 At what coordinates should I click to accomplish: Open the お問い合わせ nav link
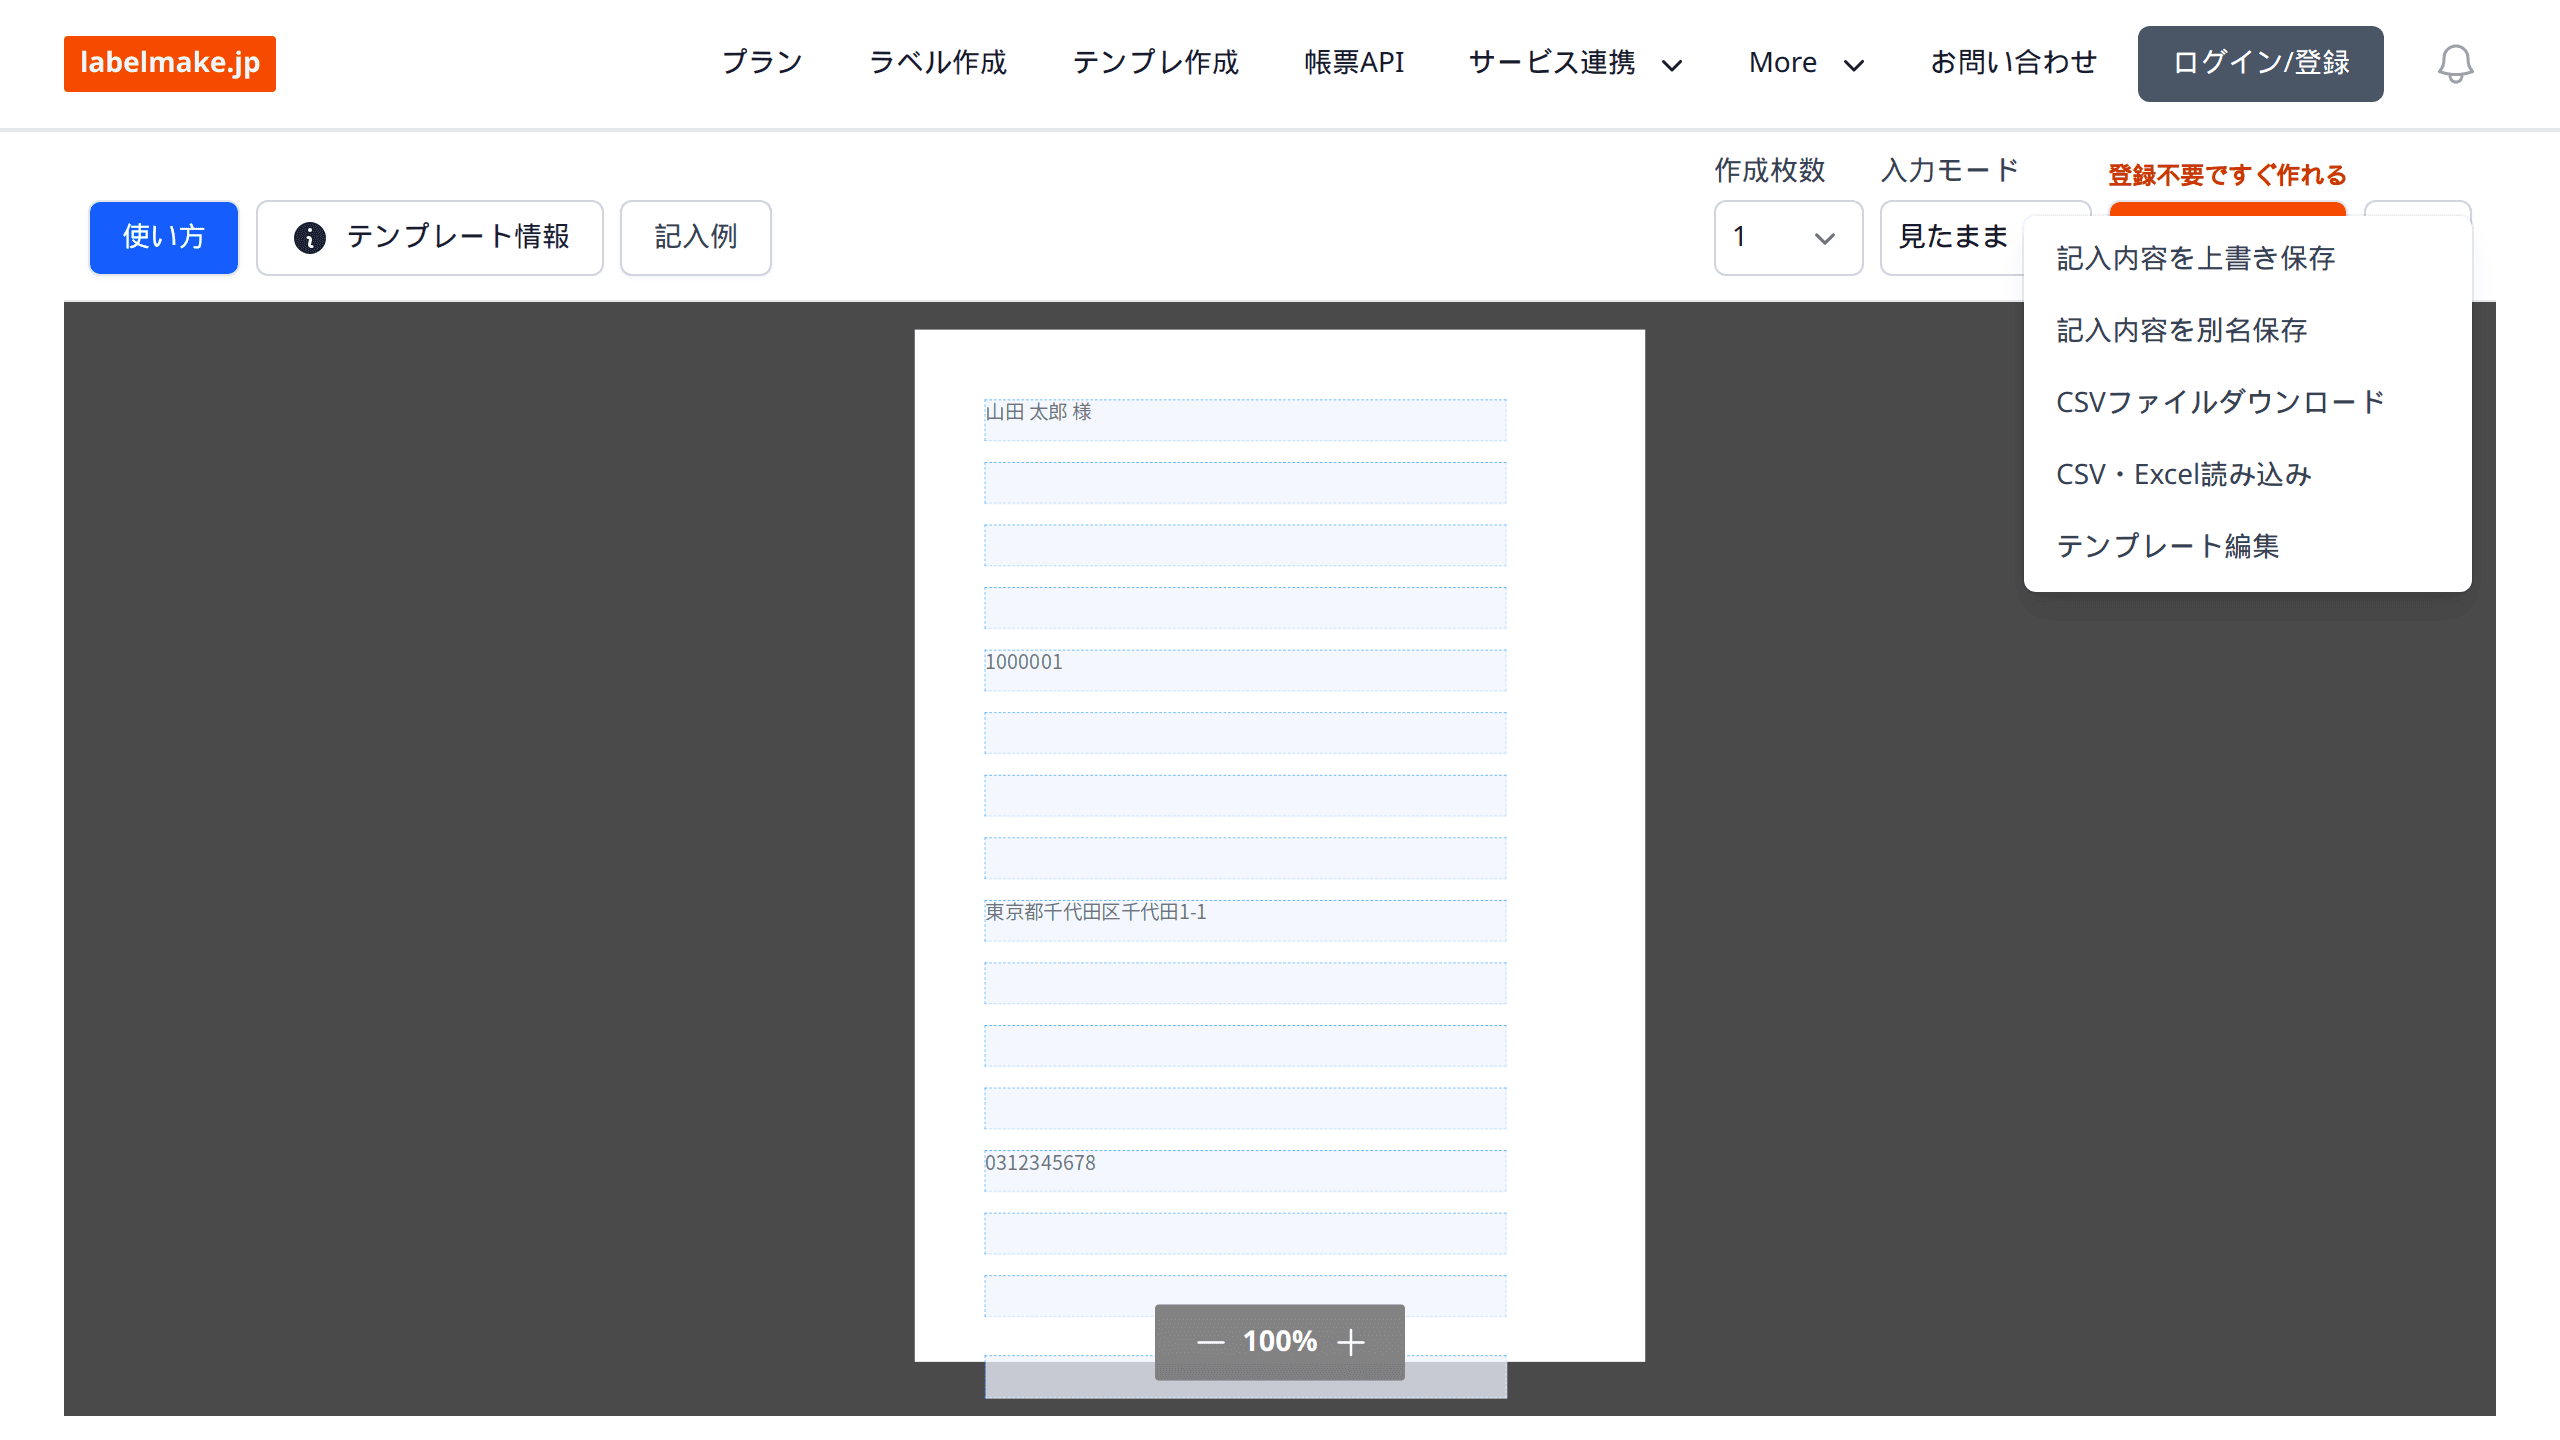pos(2013,63)
